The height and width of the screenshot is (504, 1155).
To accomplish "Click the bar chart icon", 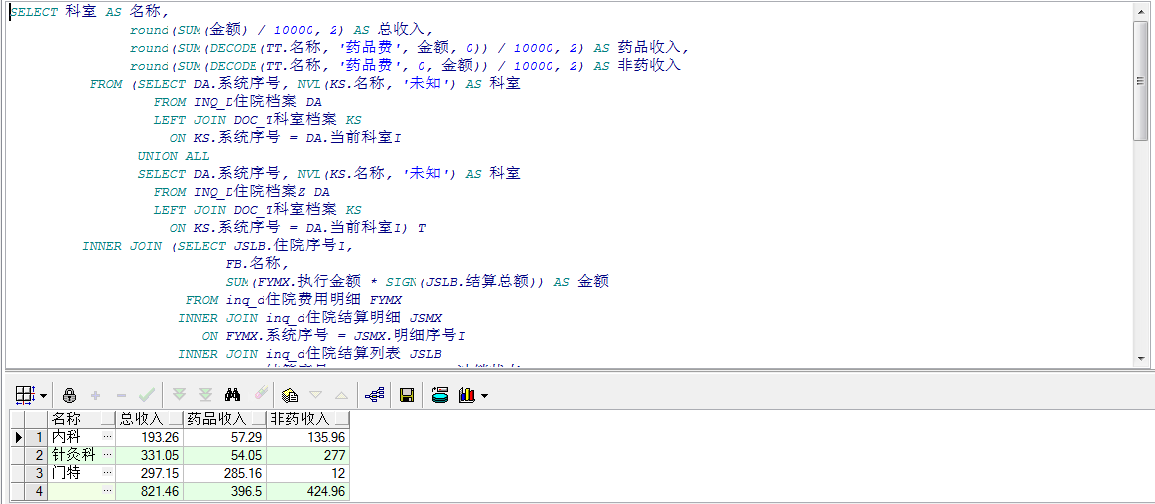I will pos(466,395).
